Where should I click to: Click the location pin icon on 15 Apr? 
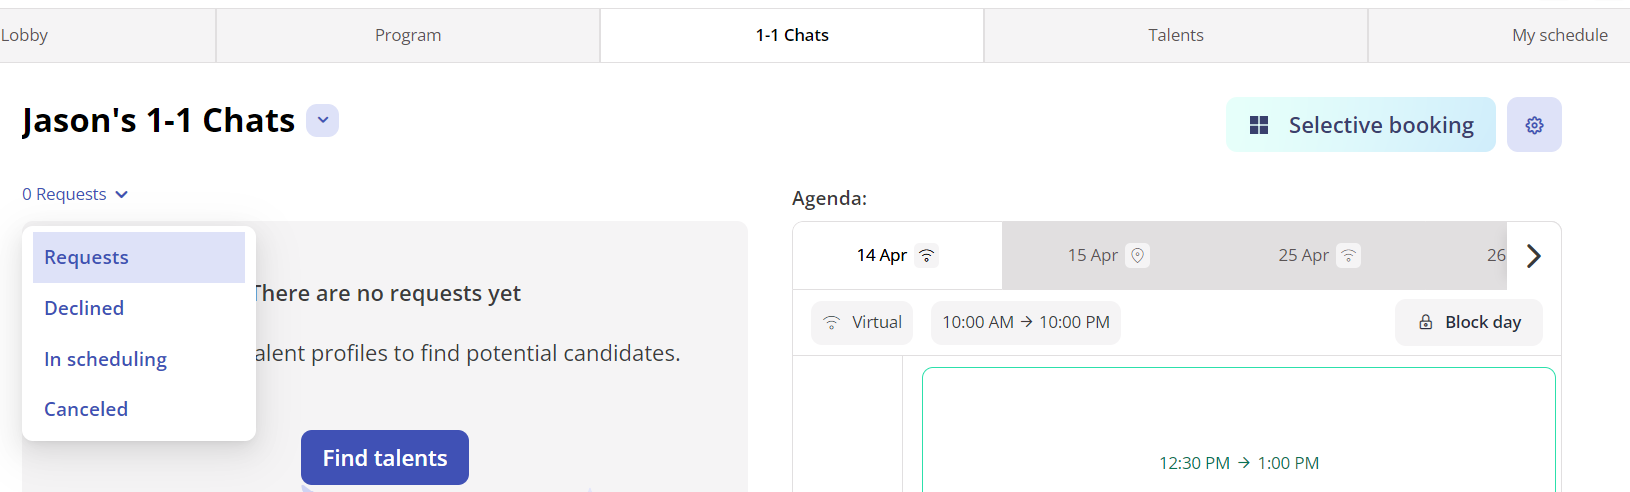[x=1137, y=256]
